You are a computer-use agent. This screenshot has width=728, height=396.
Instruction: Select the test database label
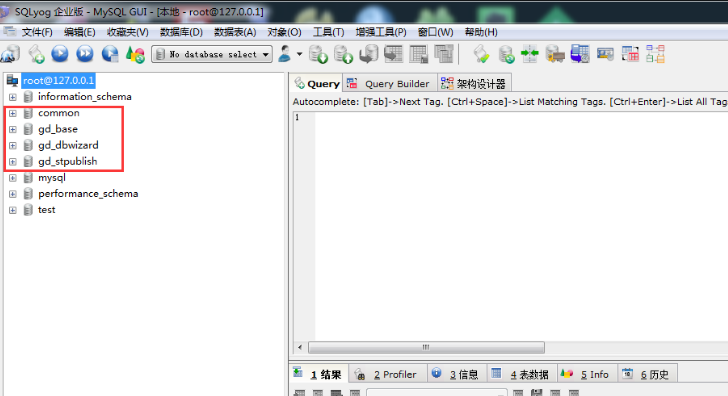46,210
